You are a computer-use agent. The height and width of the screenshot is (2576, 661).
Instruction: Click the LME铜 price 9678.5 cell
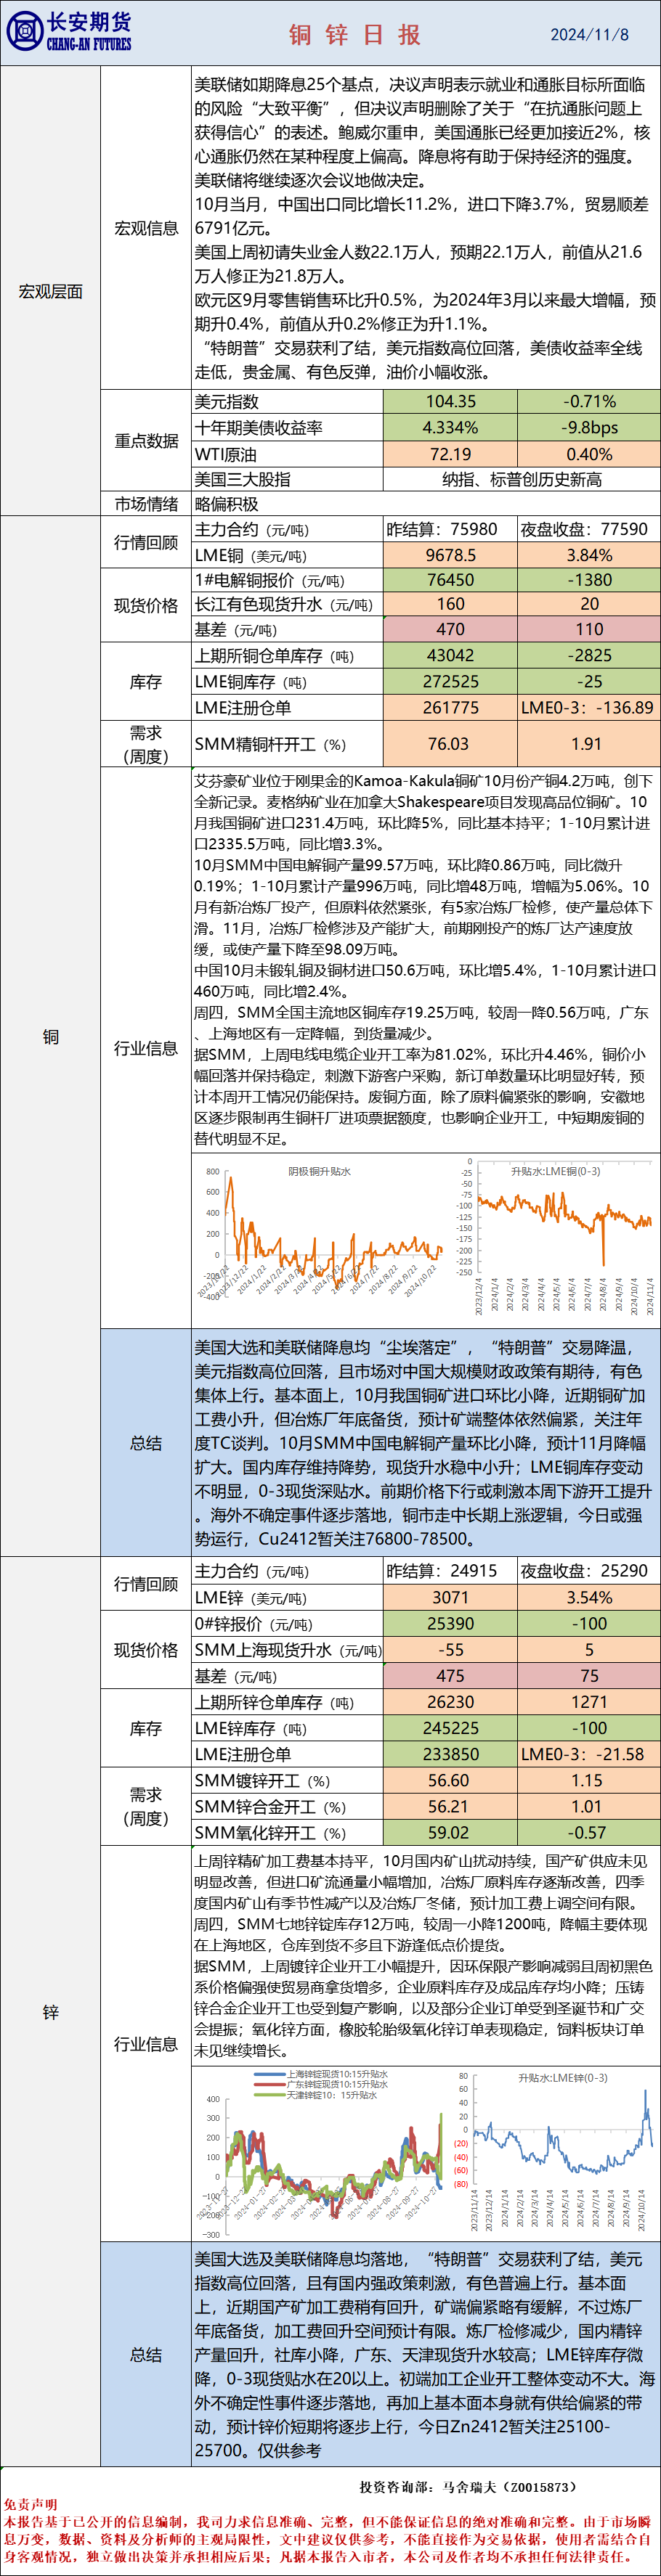click(450, 555)
